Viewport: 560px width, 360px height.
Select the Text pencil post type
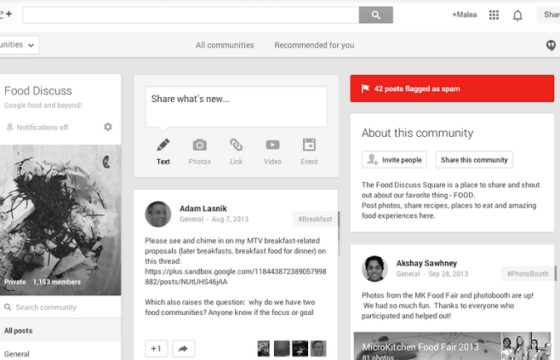(x=163, y=152)
